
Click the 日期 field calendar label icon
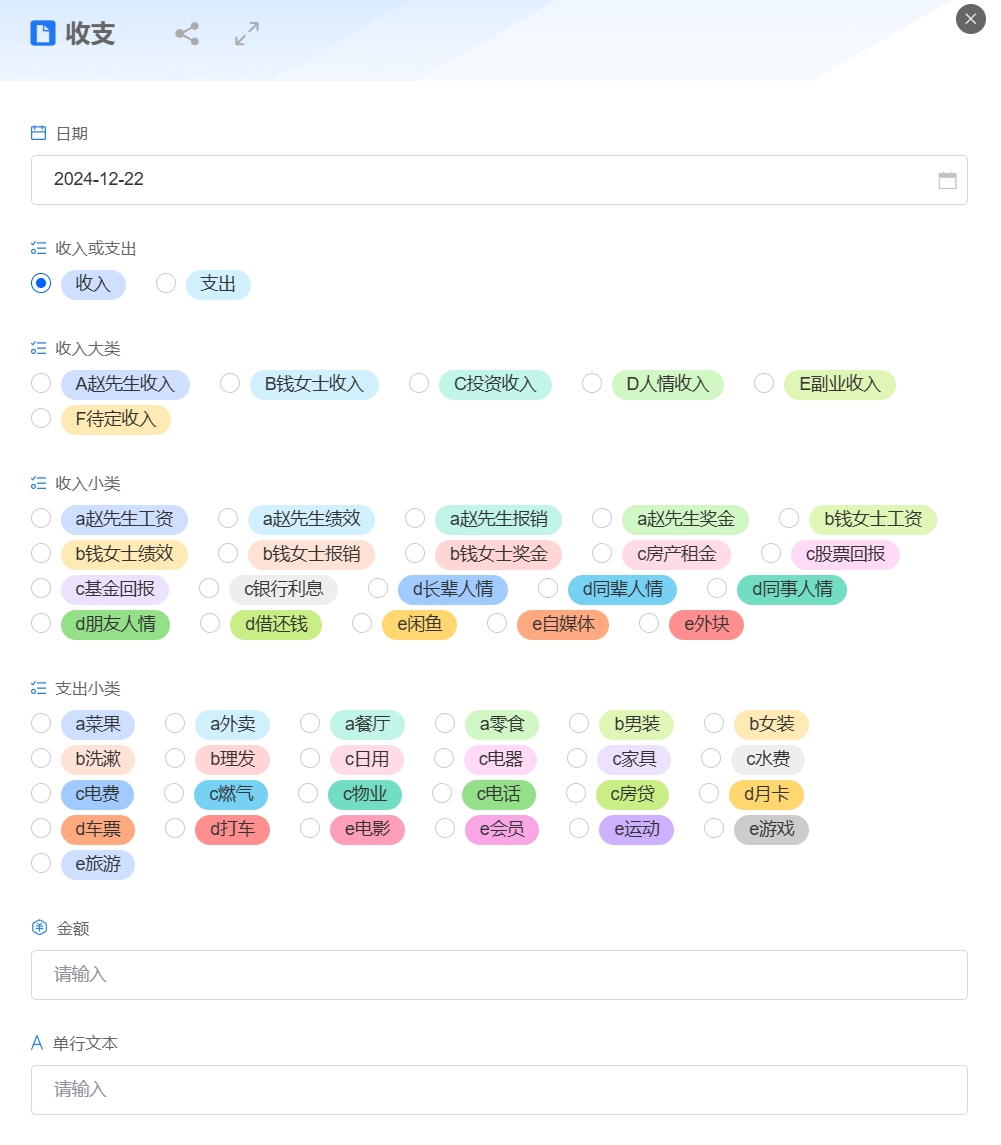(39, 133)
